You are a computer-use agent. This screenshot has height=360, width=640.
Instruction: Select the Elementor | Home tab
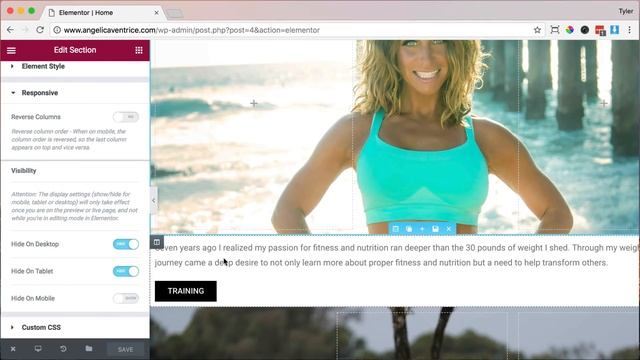(x=102, y=13)
